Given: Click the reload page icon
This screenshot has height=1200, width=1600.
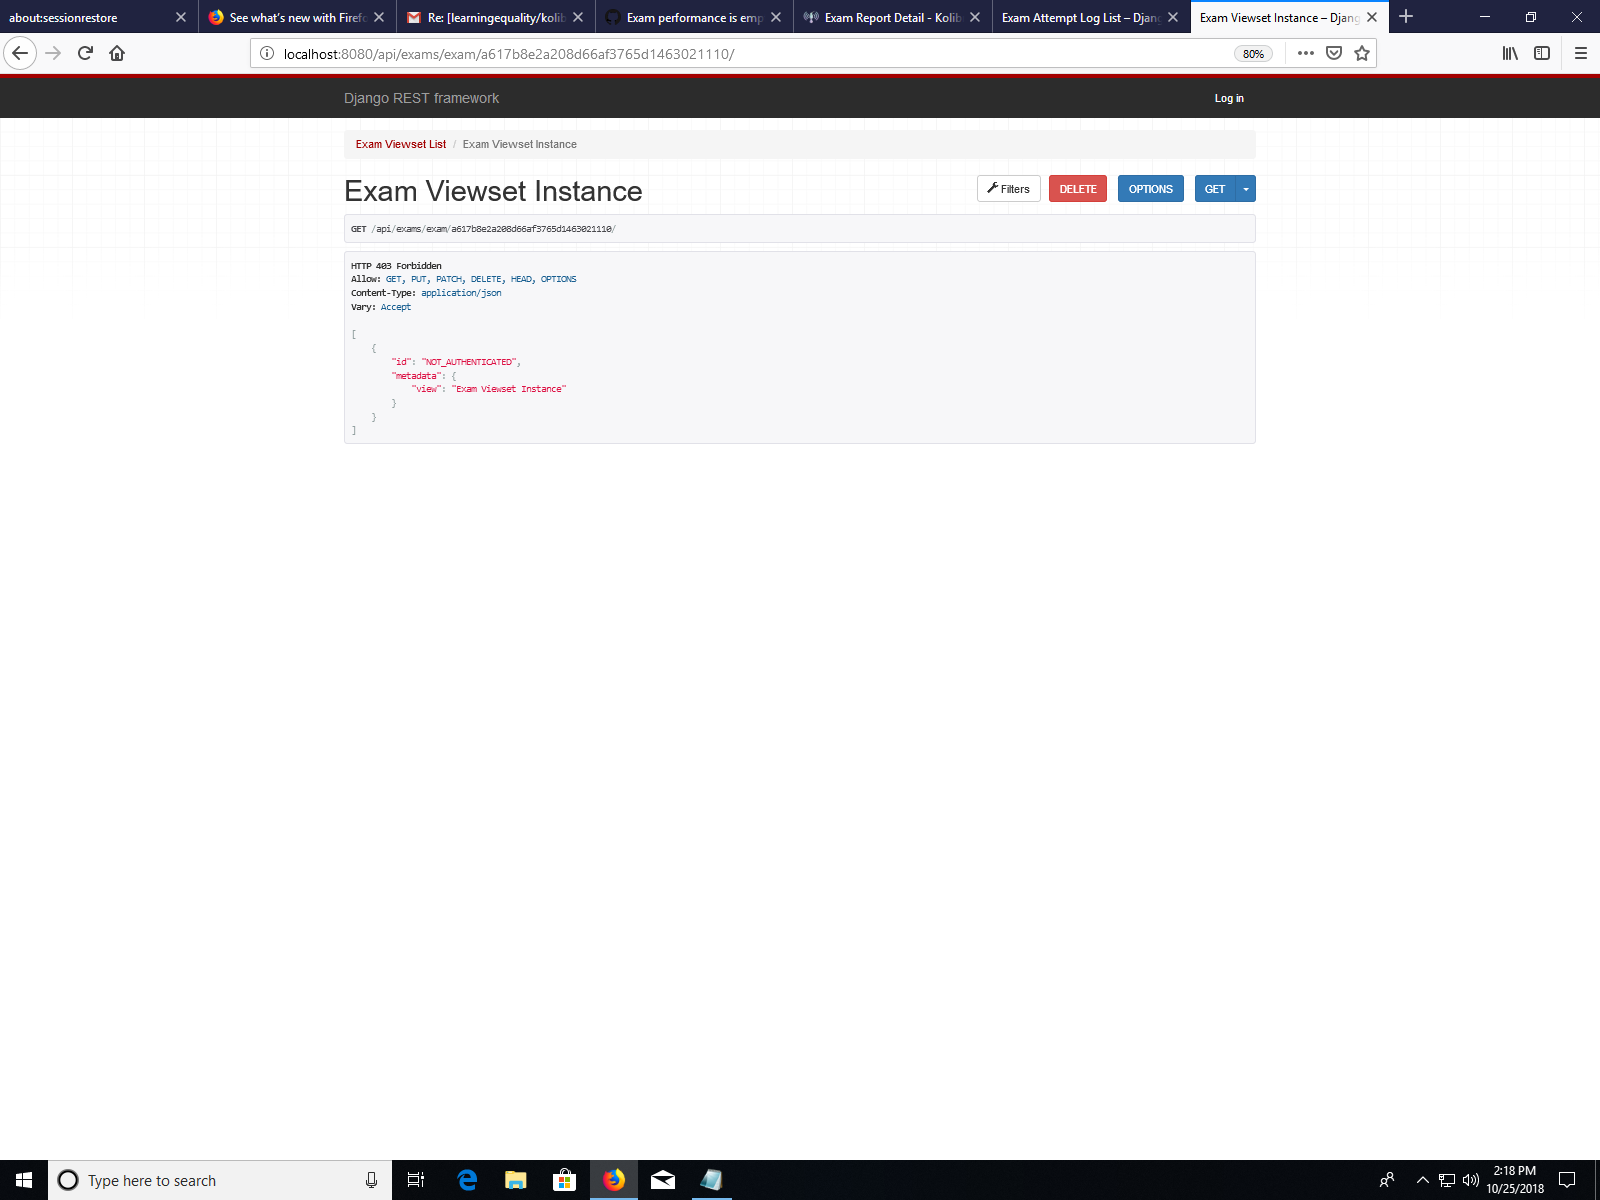Looking at the screenshot, I should pyautogui.click(x=84, y=53).
